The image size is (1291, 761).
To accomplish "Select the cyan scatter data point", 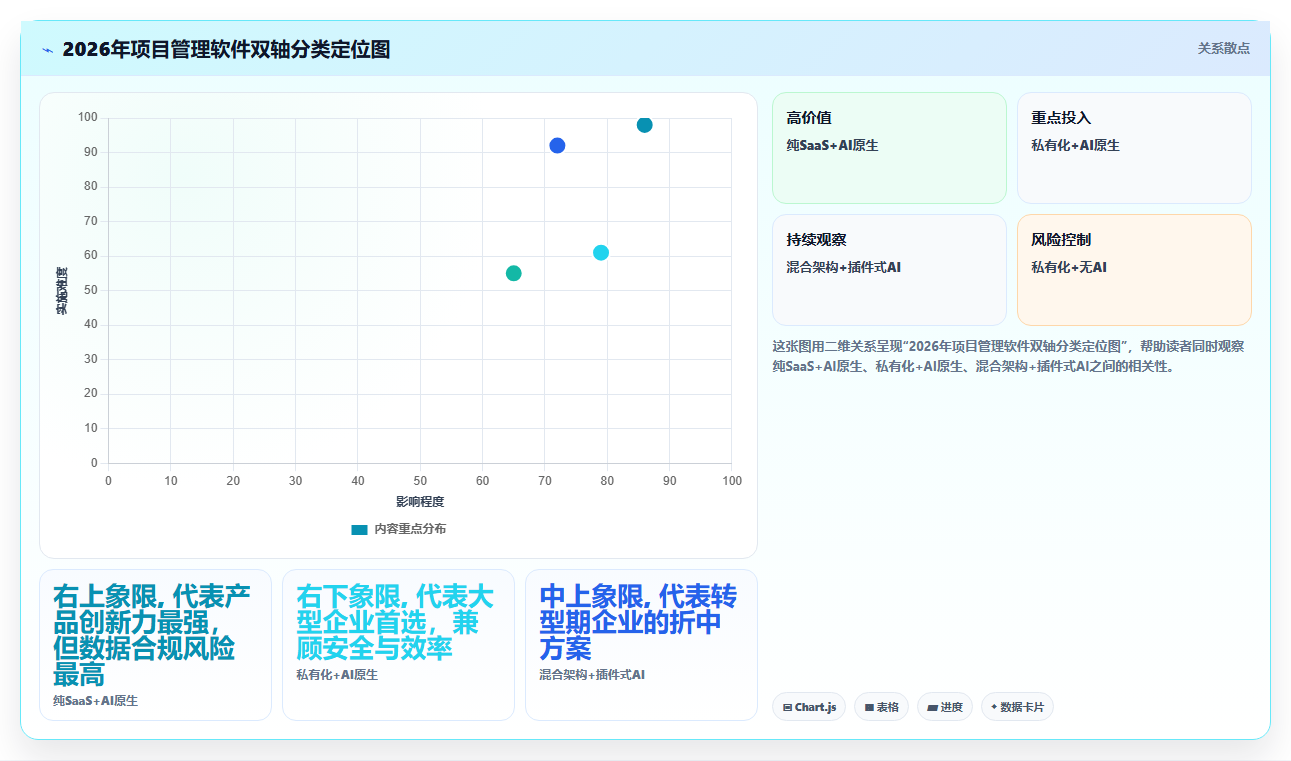I will pyautogui.click(x=601, y=253).
